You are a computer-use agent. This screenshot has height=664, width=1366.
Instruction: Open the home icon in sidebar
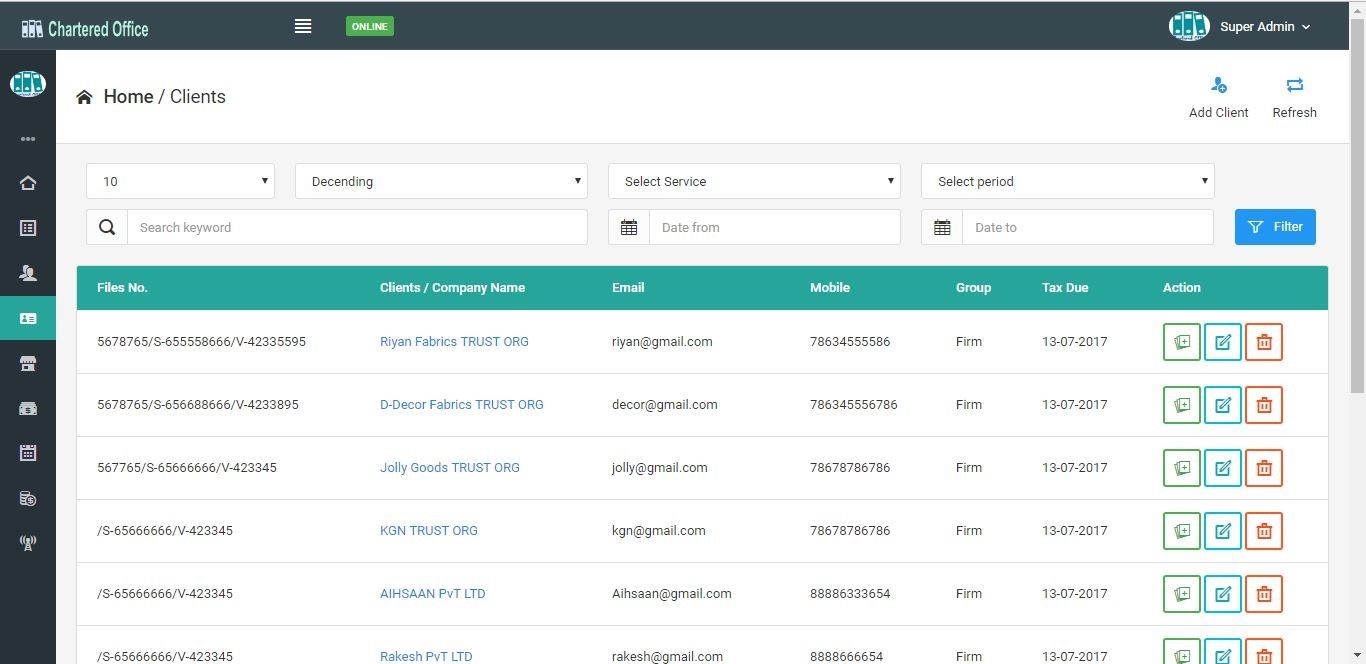point(28,183)
